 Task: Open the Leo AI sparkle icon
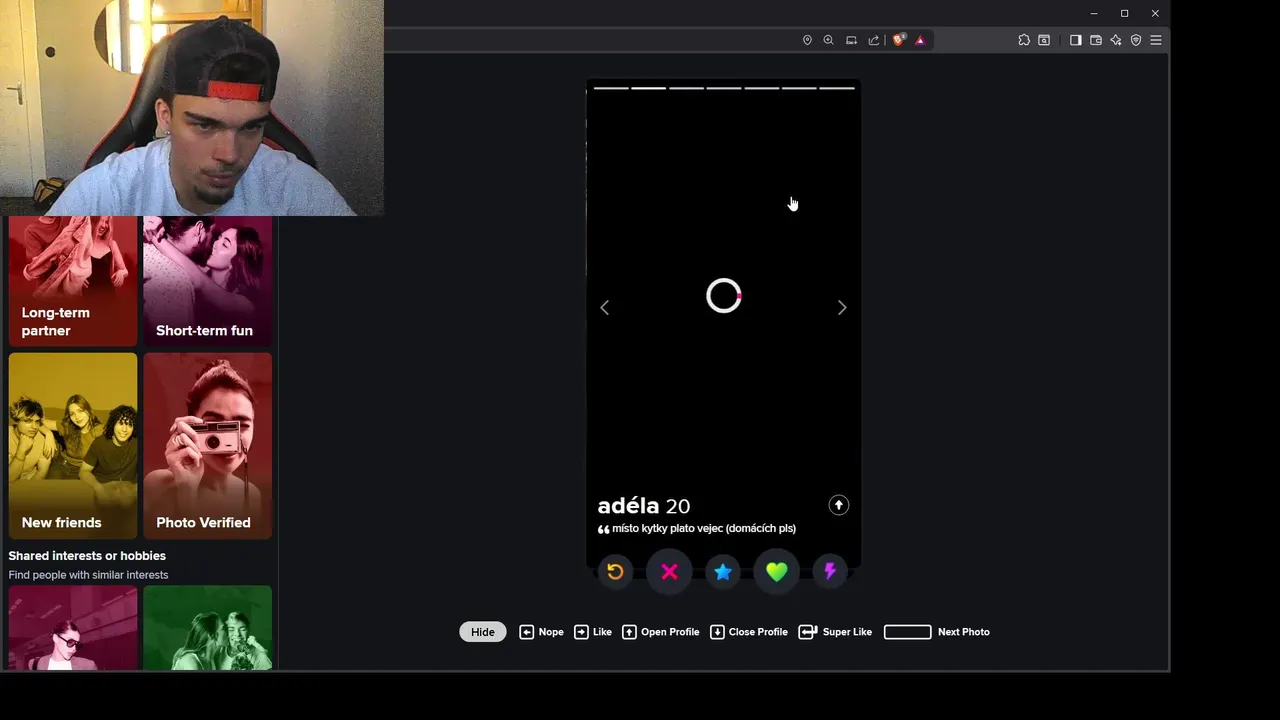(x=1116, y=40)
